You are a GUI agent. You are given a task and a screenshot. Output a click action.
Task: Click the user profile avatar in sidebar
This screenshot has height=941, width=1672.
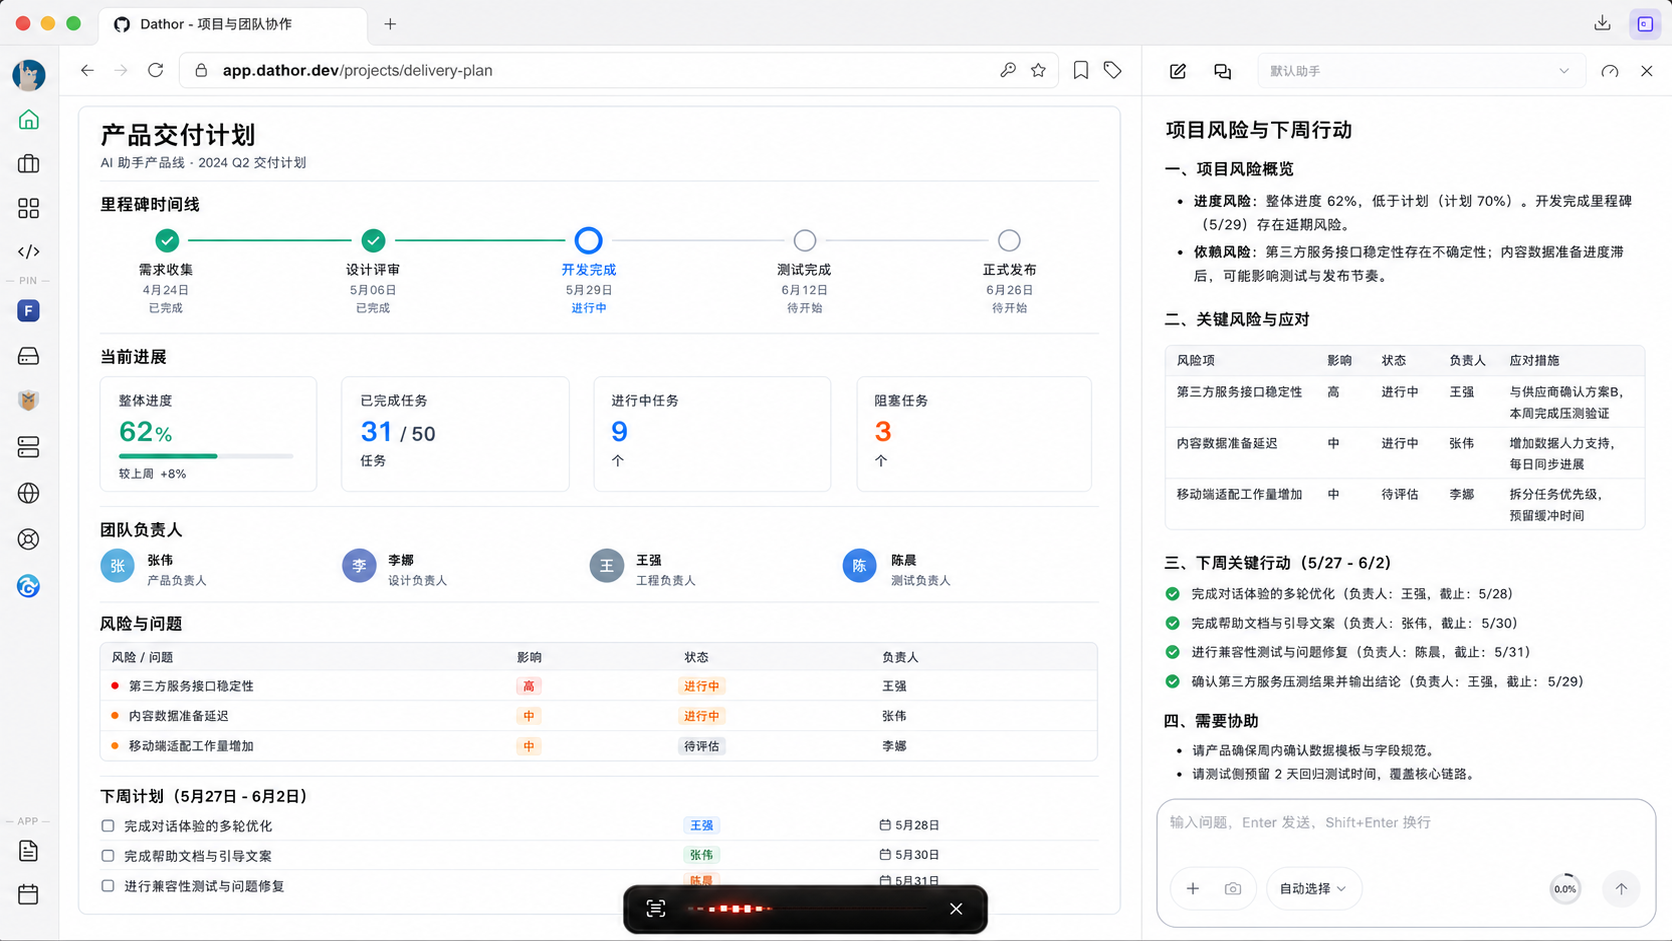point(28,75)
